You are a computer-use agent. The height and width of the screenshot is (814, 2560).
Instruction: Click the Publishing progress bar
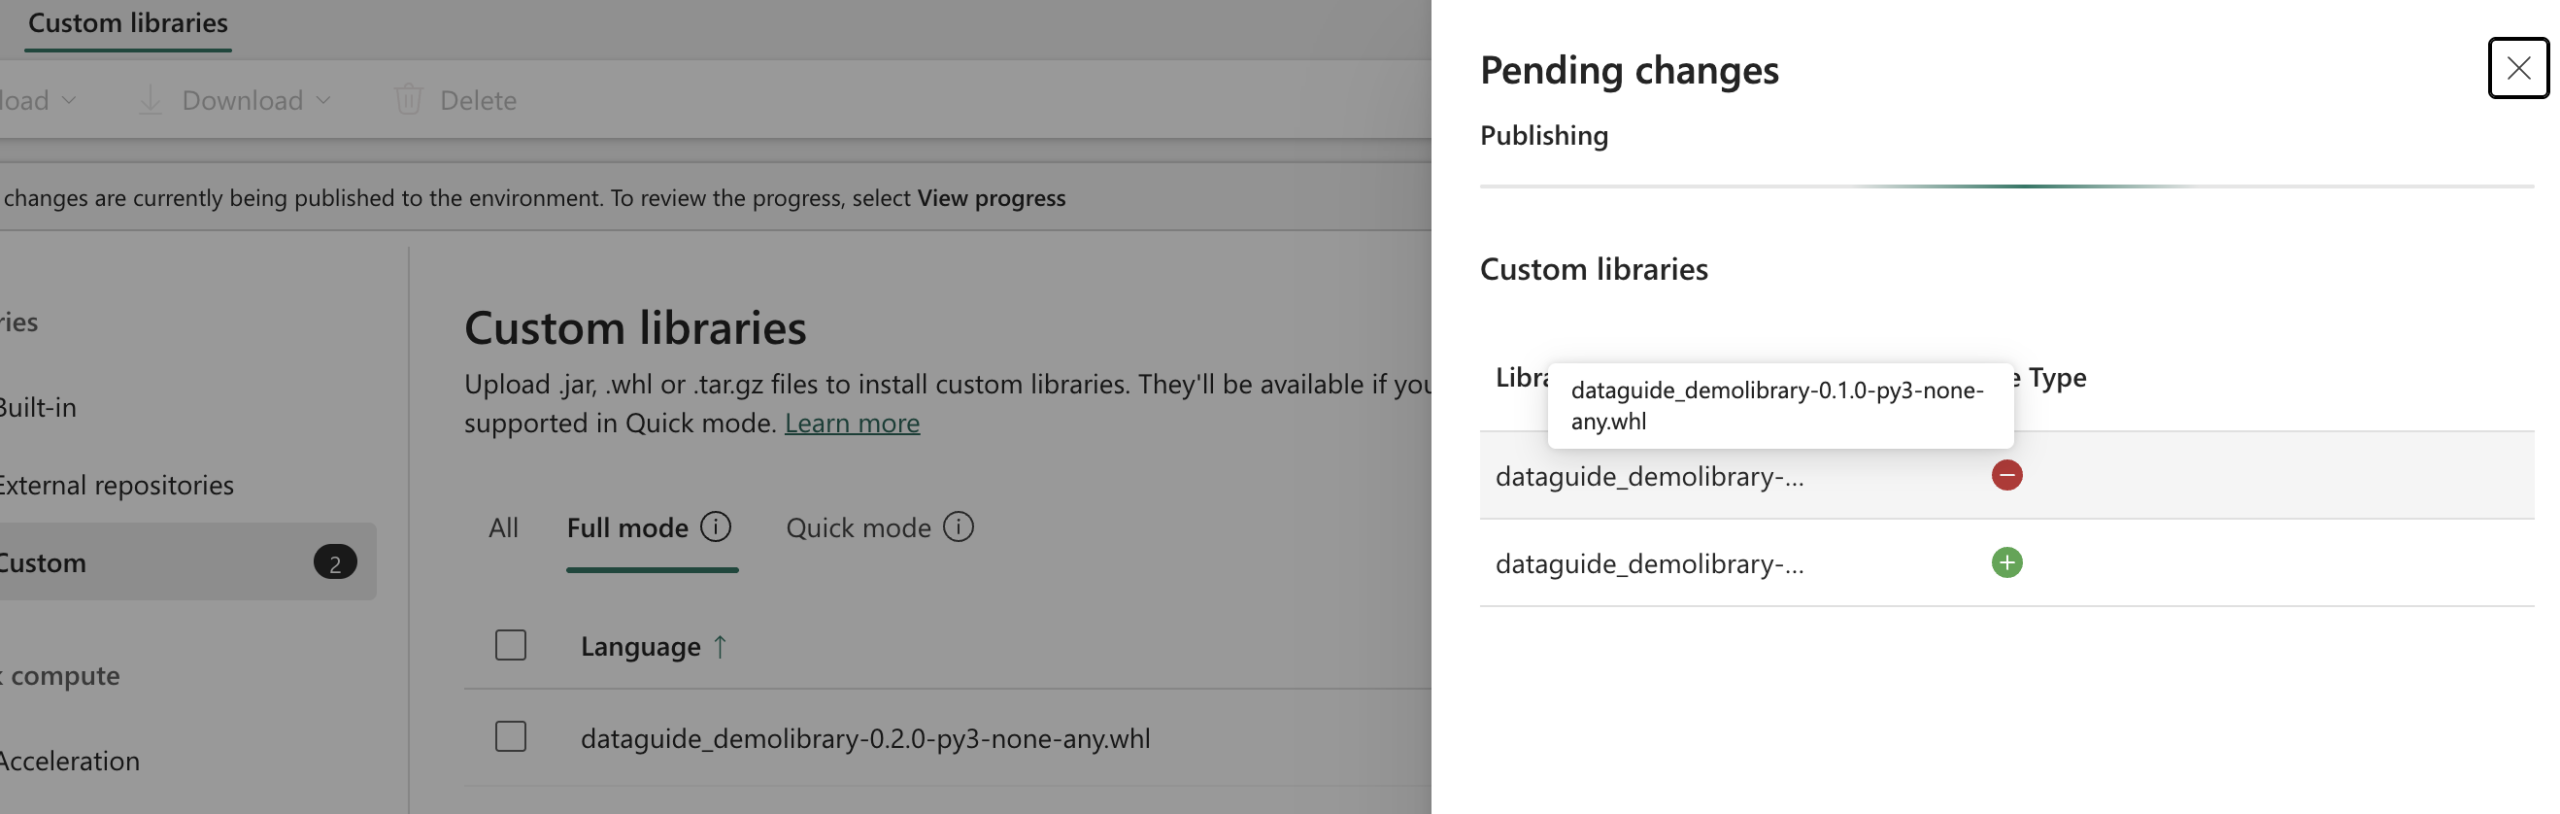pyautogui.click(x=2006, y=186)
